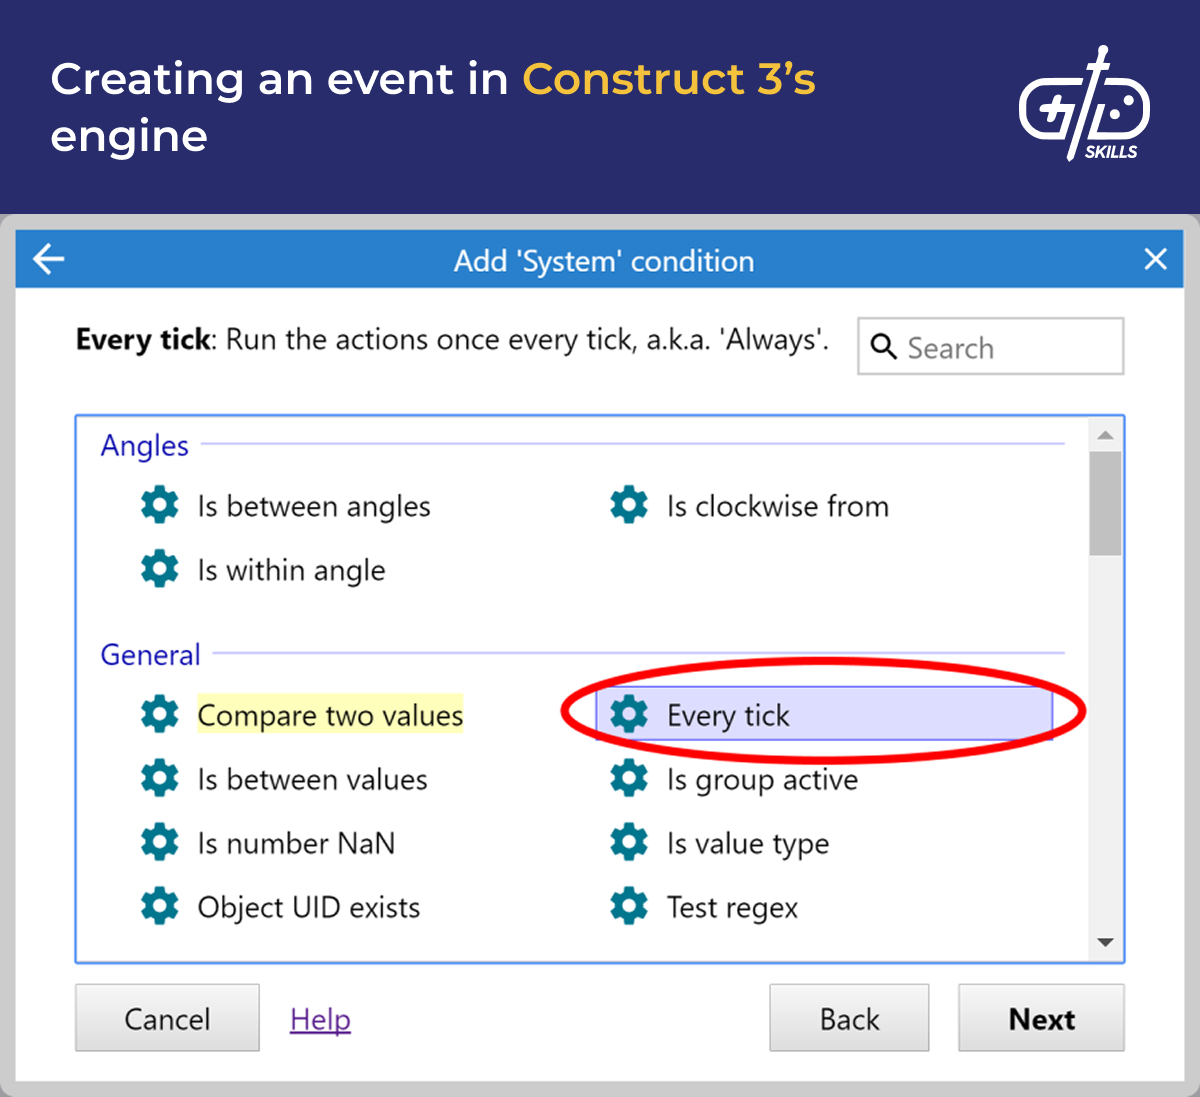Select the 'Every tick' condition gear icon

coord(629,714)
